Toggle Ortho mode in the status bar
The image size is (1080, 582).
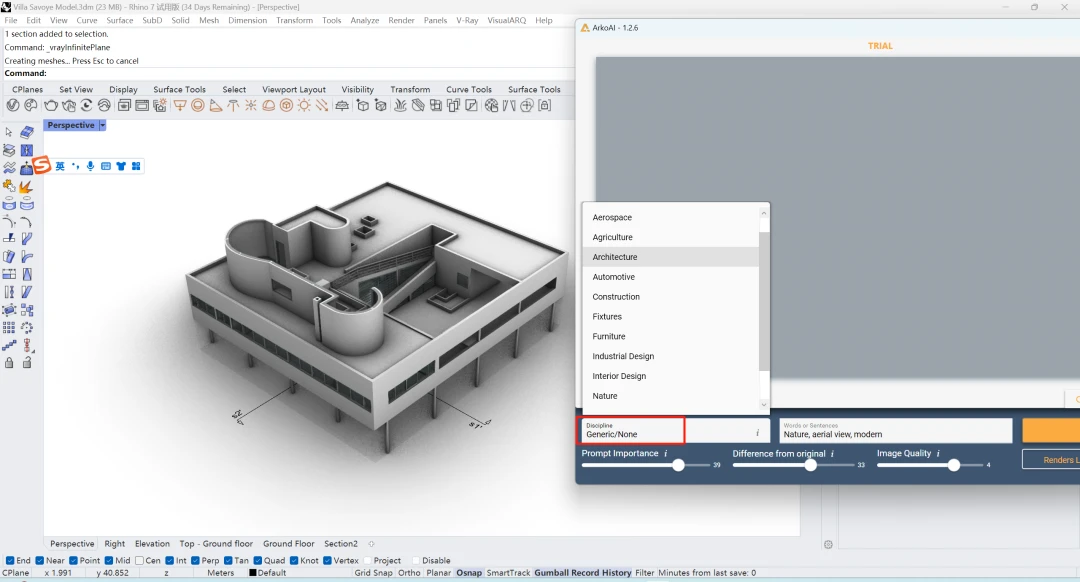409,573
